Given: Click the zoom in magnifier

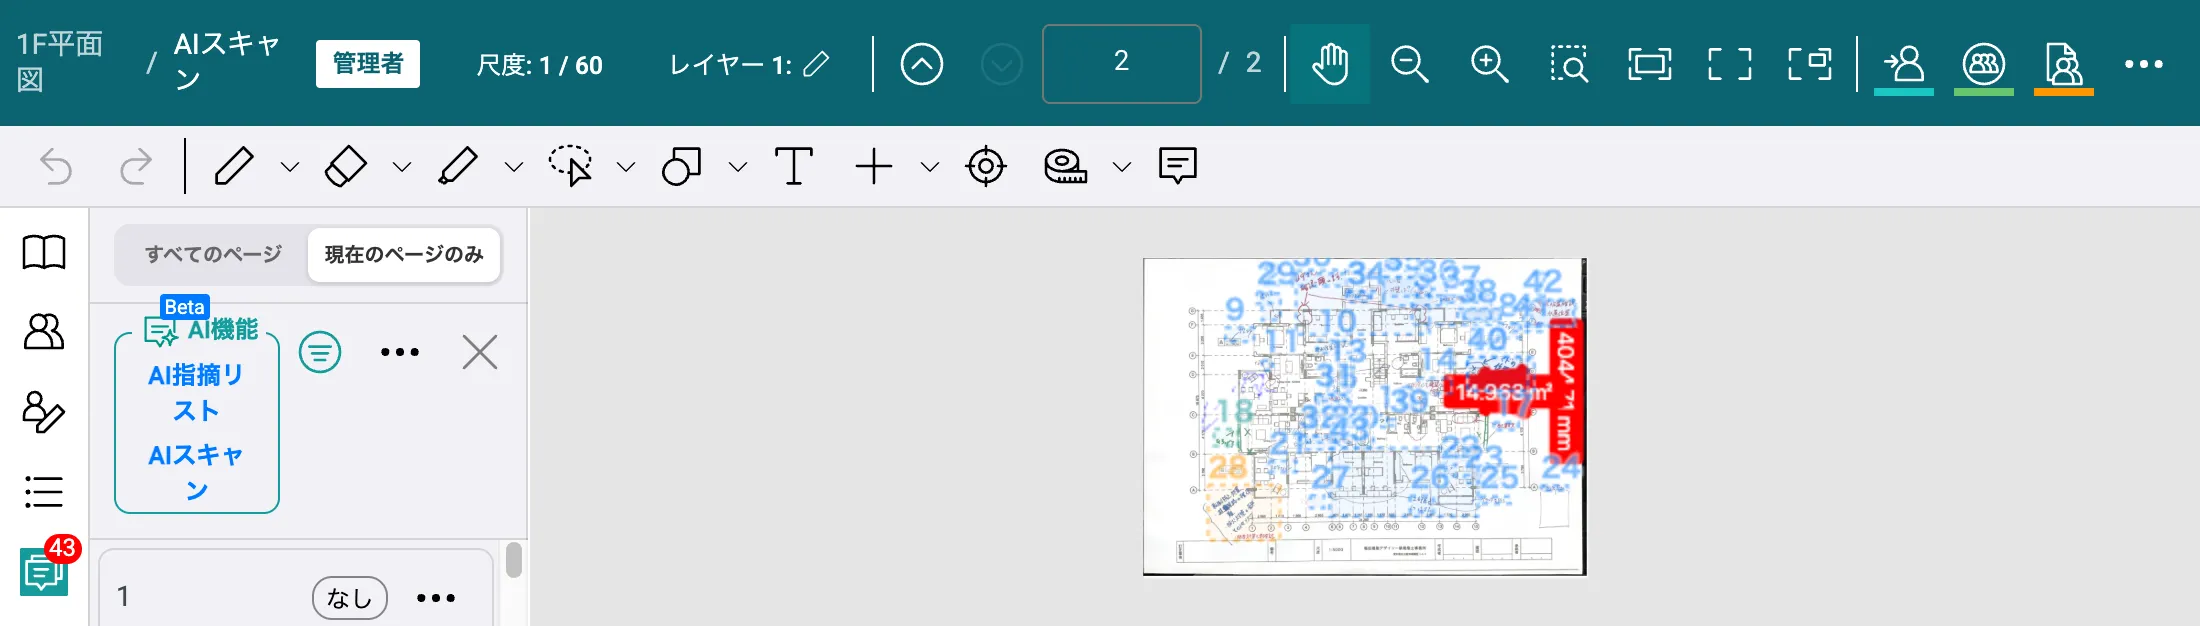Looking at the screenshot, I should click(x=1490, y=64).
